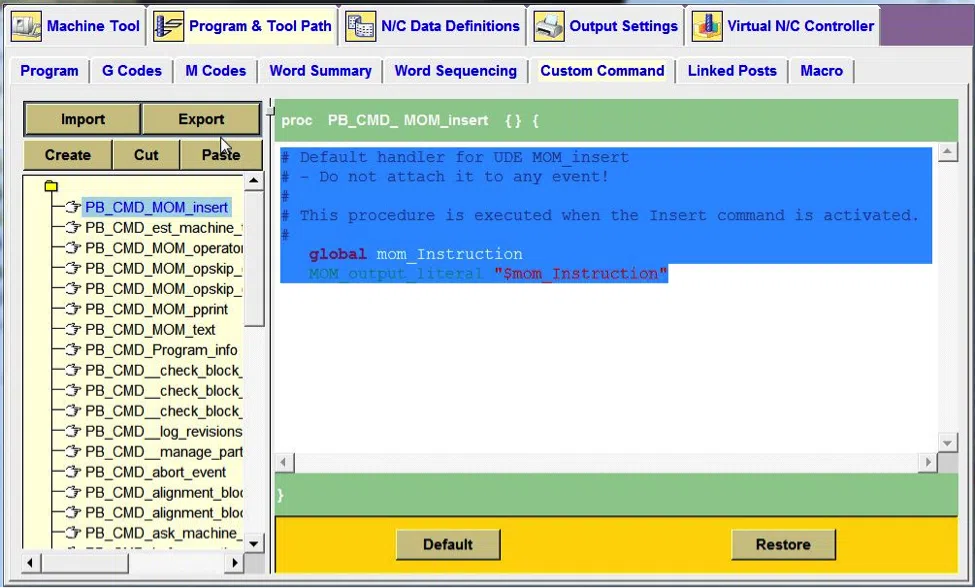Click the yellow folder icon in the tree

tap(51, 186)
